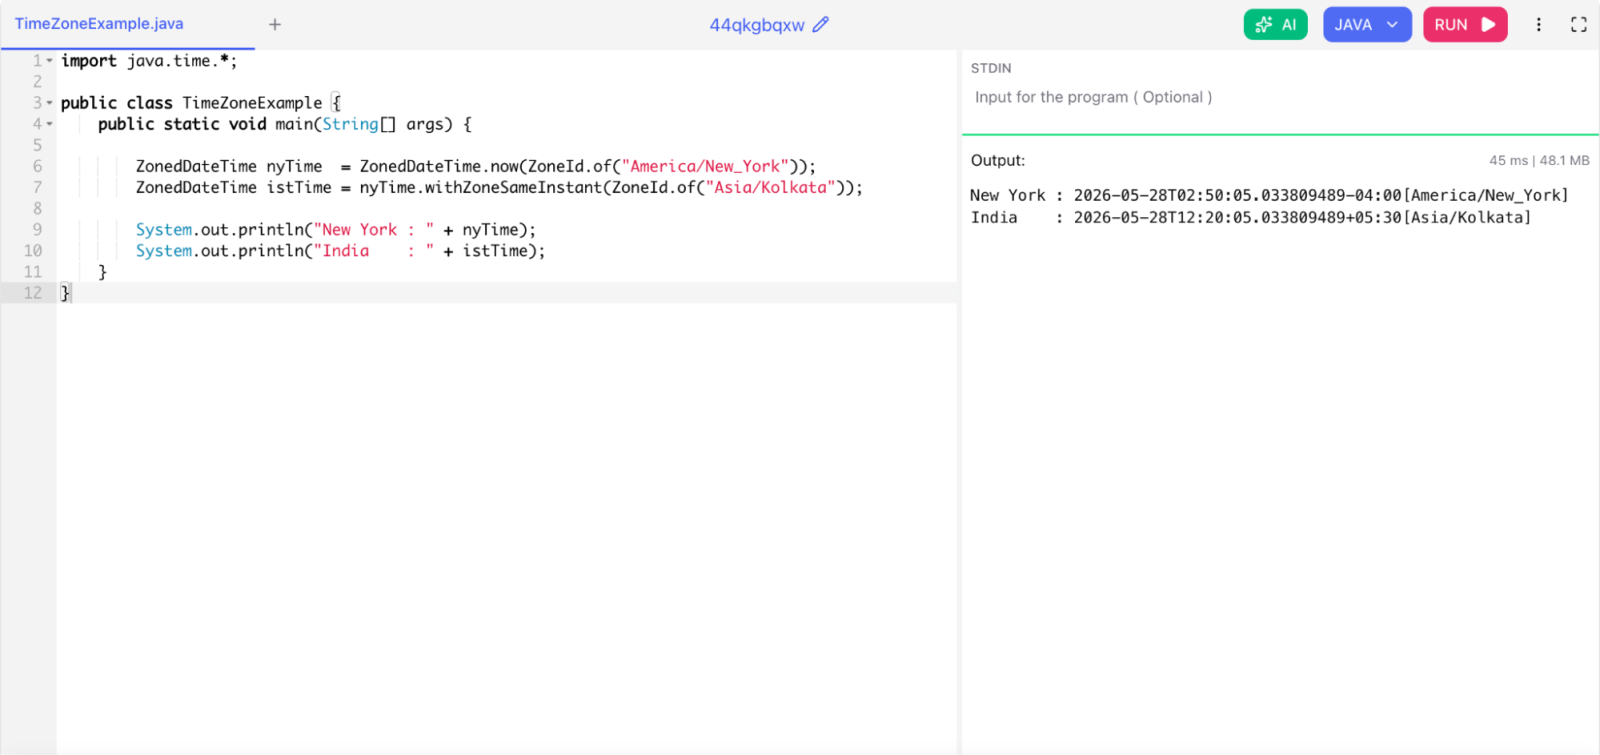Collapse the main method fold arrow at line 4

click(49, 124)
